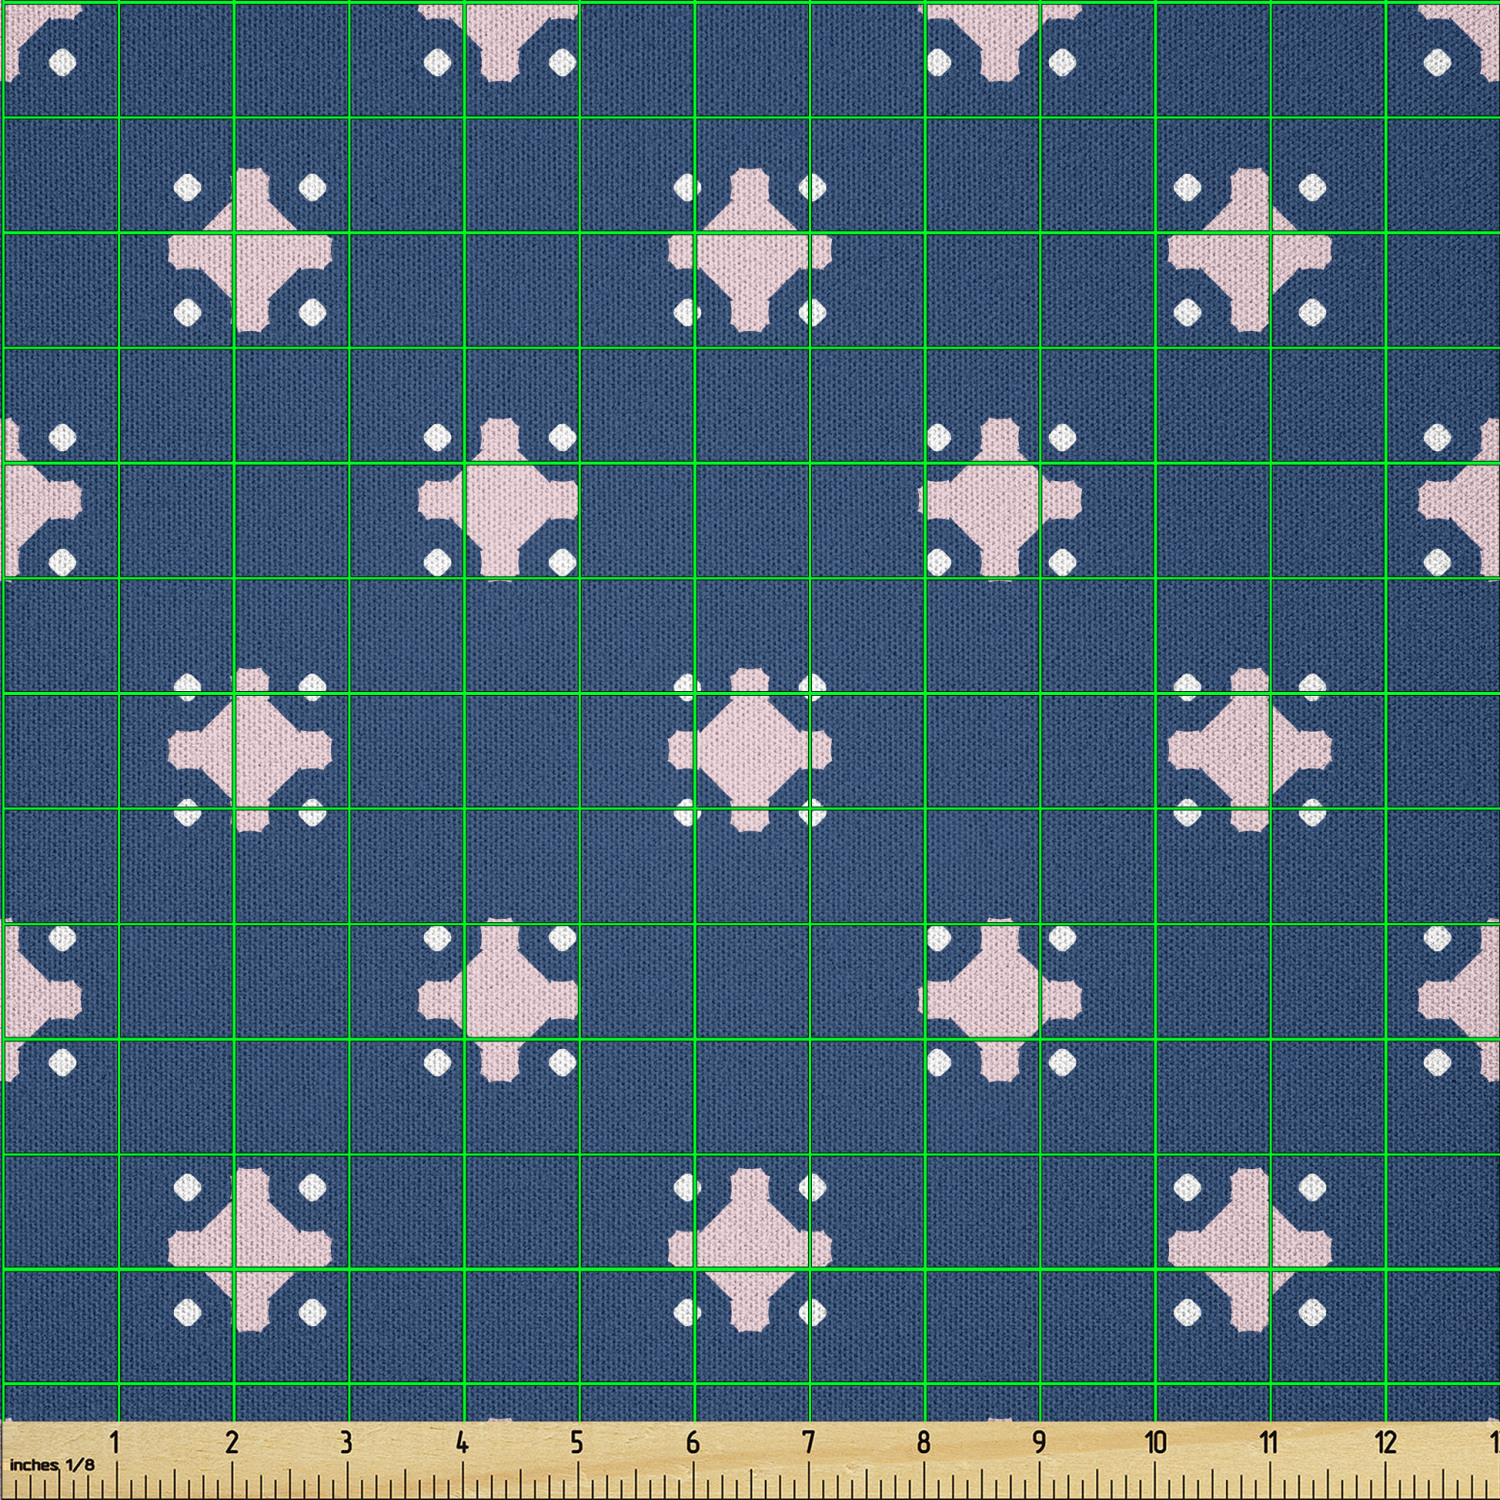Click the number 3 on the ruler
1500x1500 pixels.
[346, 1442]
